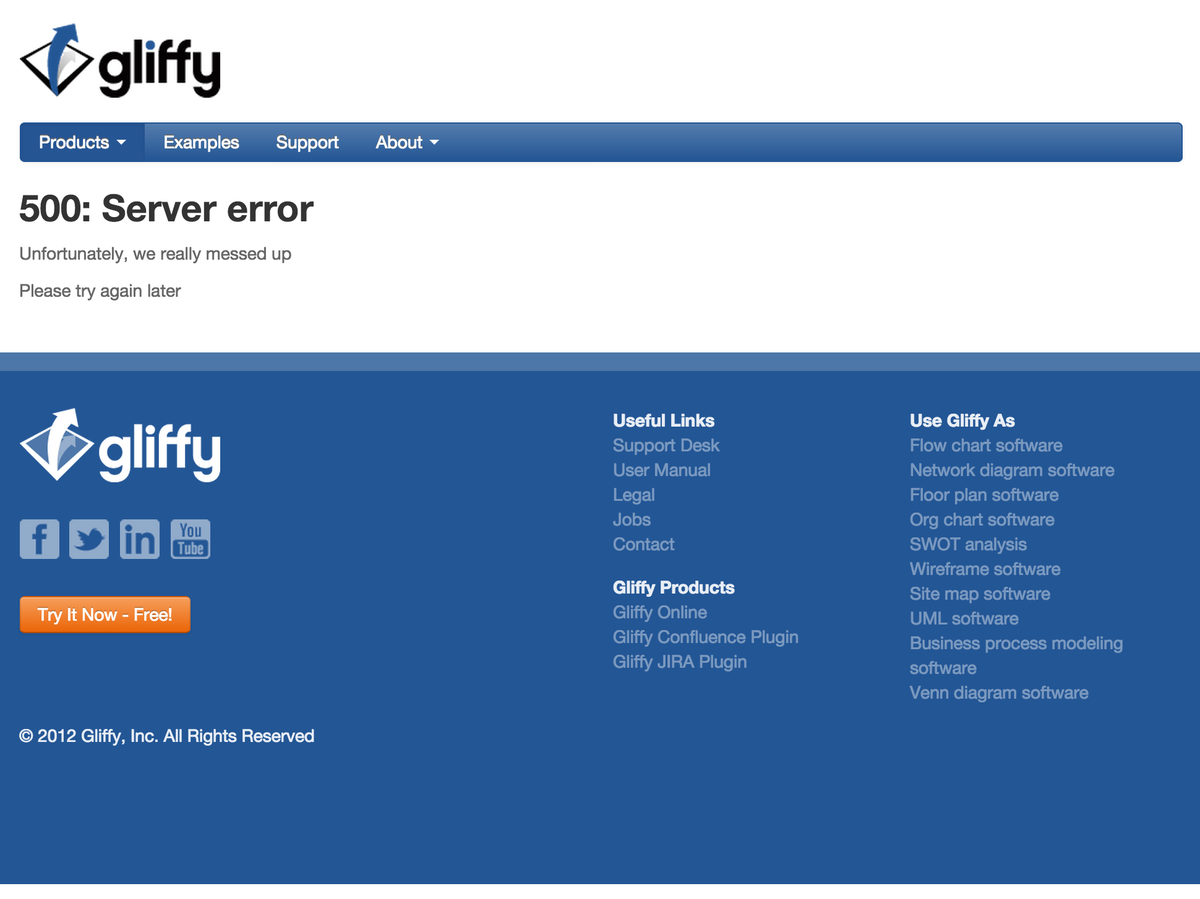This screenshot has width=1200, height=899.
Task: Open Floor plan software link
Action: (984, 495)
